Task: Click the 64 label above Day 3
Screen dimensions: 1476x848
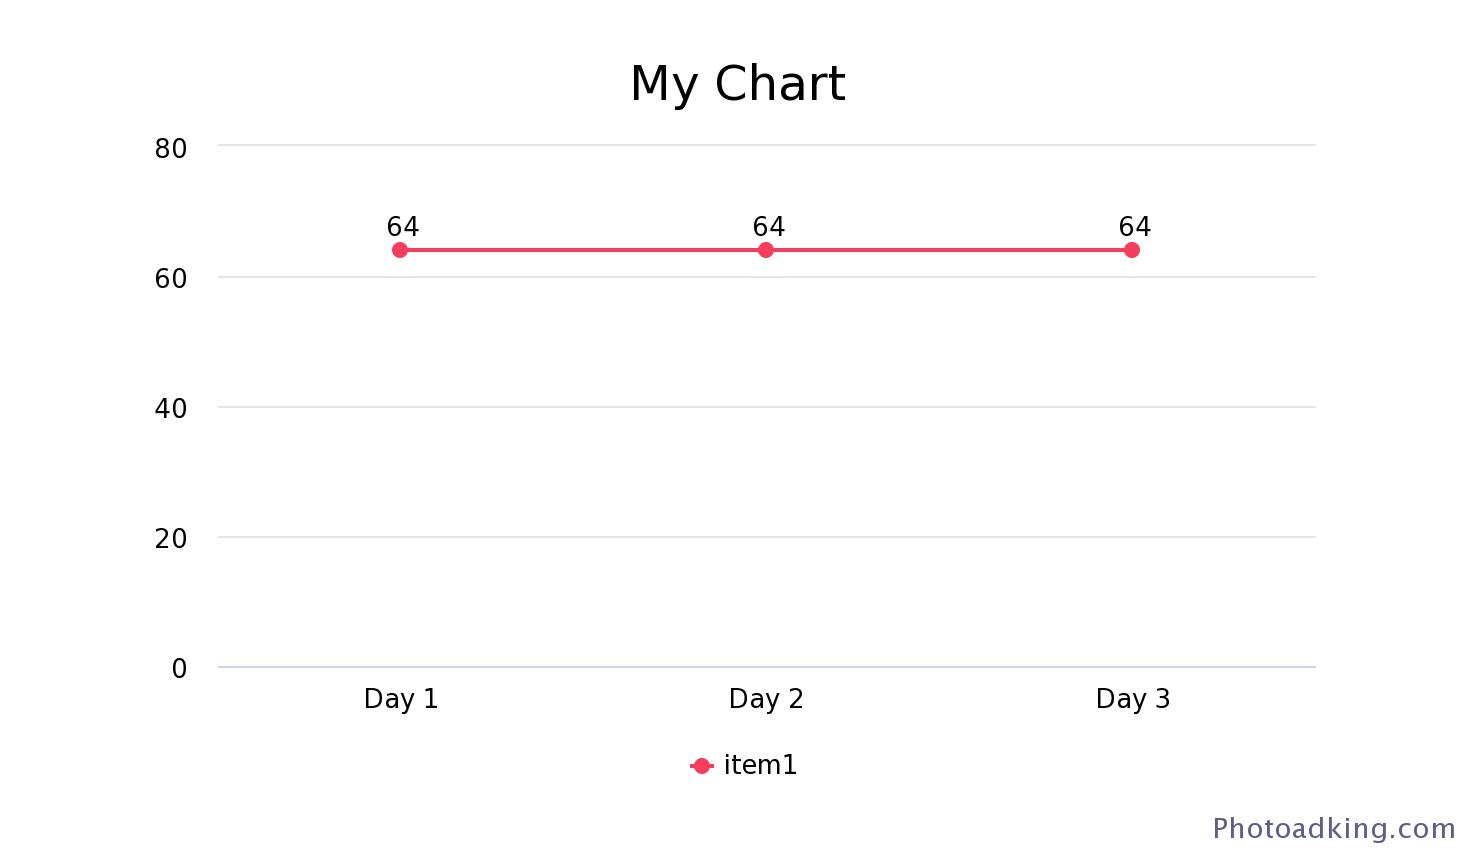Action: (x=1135, y=227)
